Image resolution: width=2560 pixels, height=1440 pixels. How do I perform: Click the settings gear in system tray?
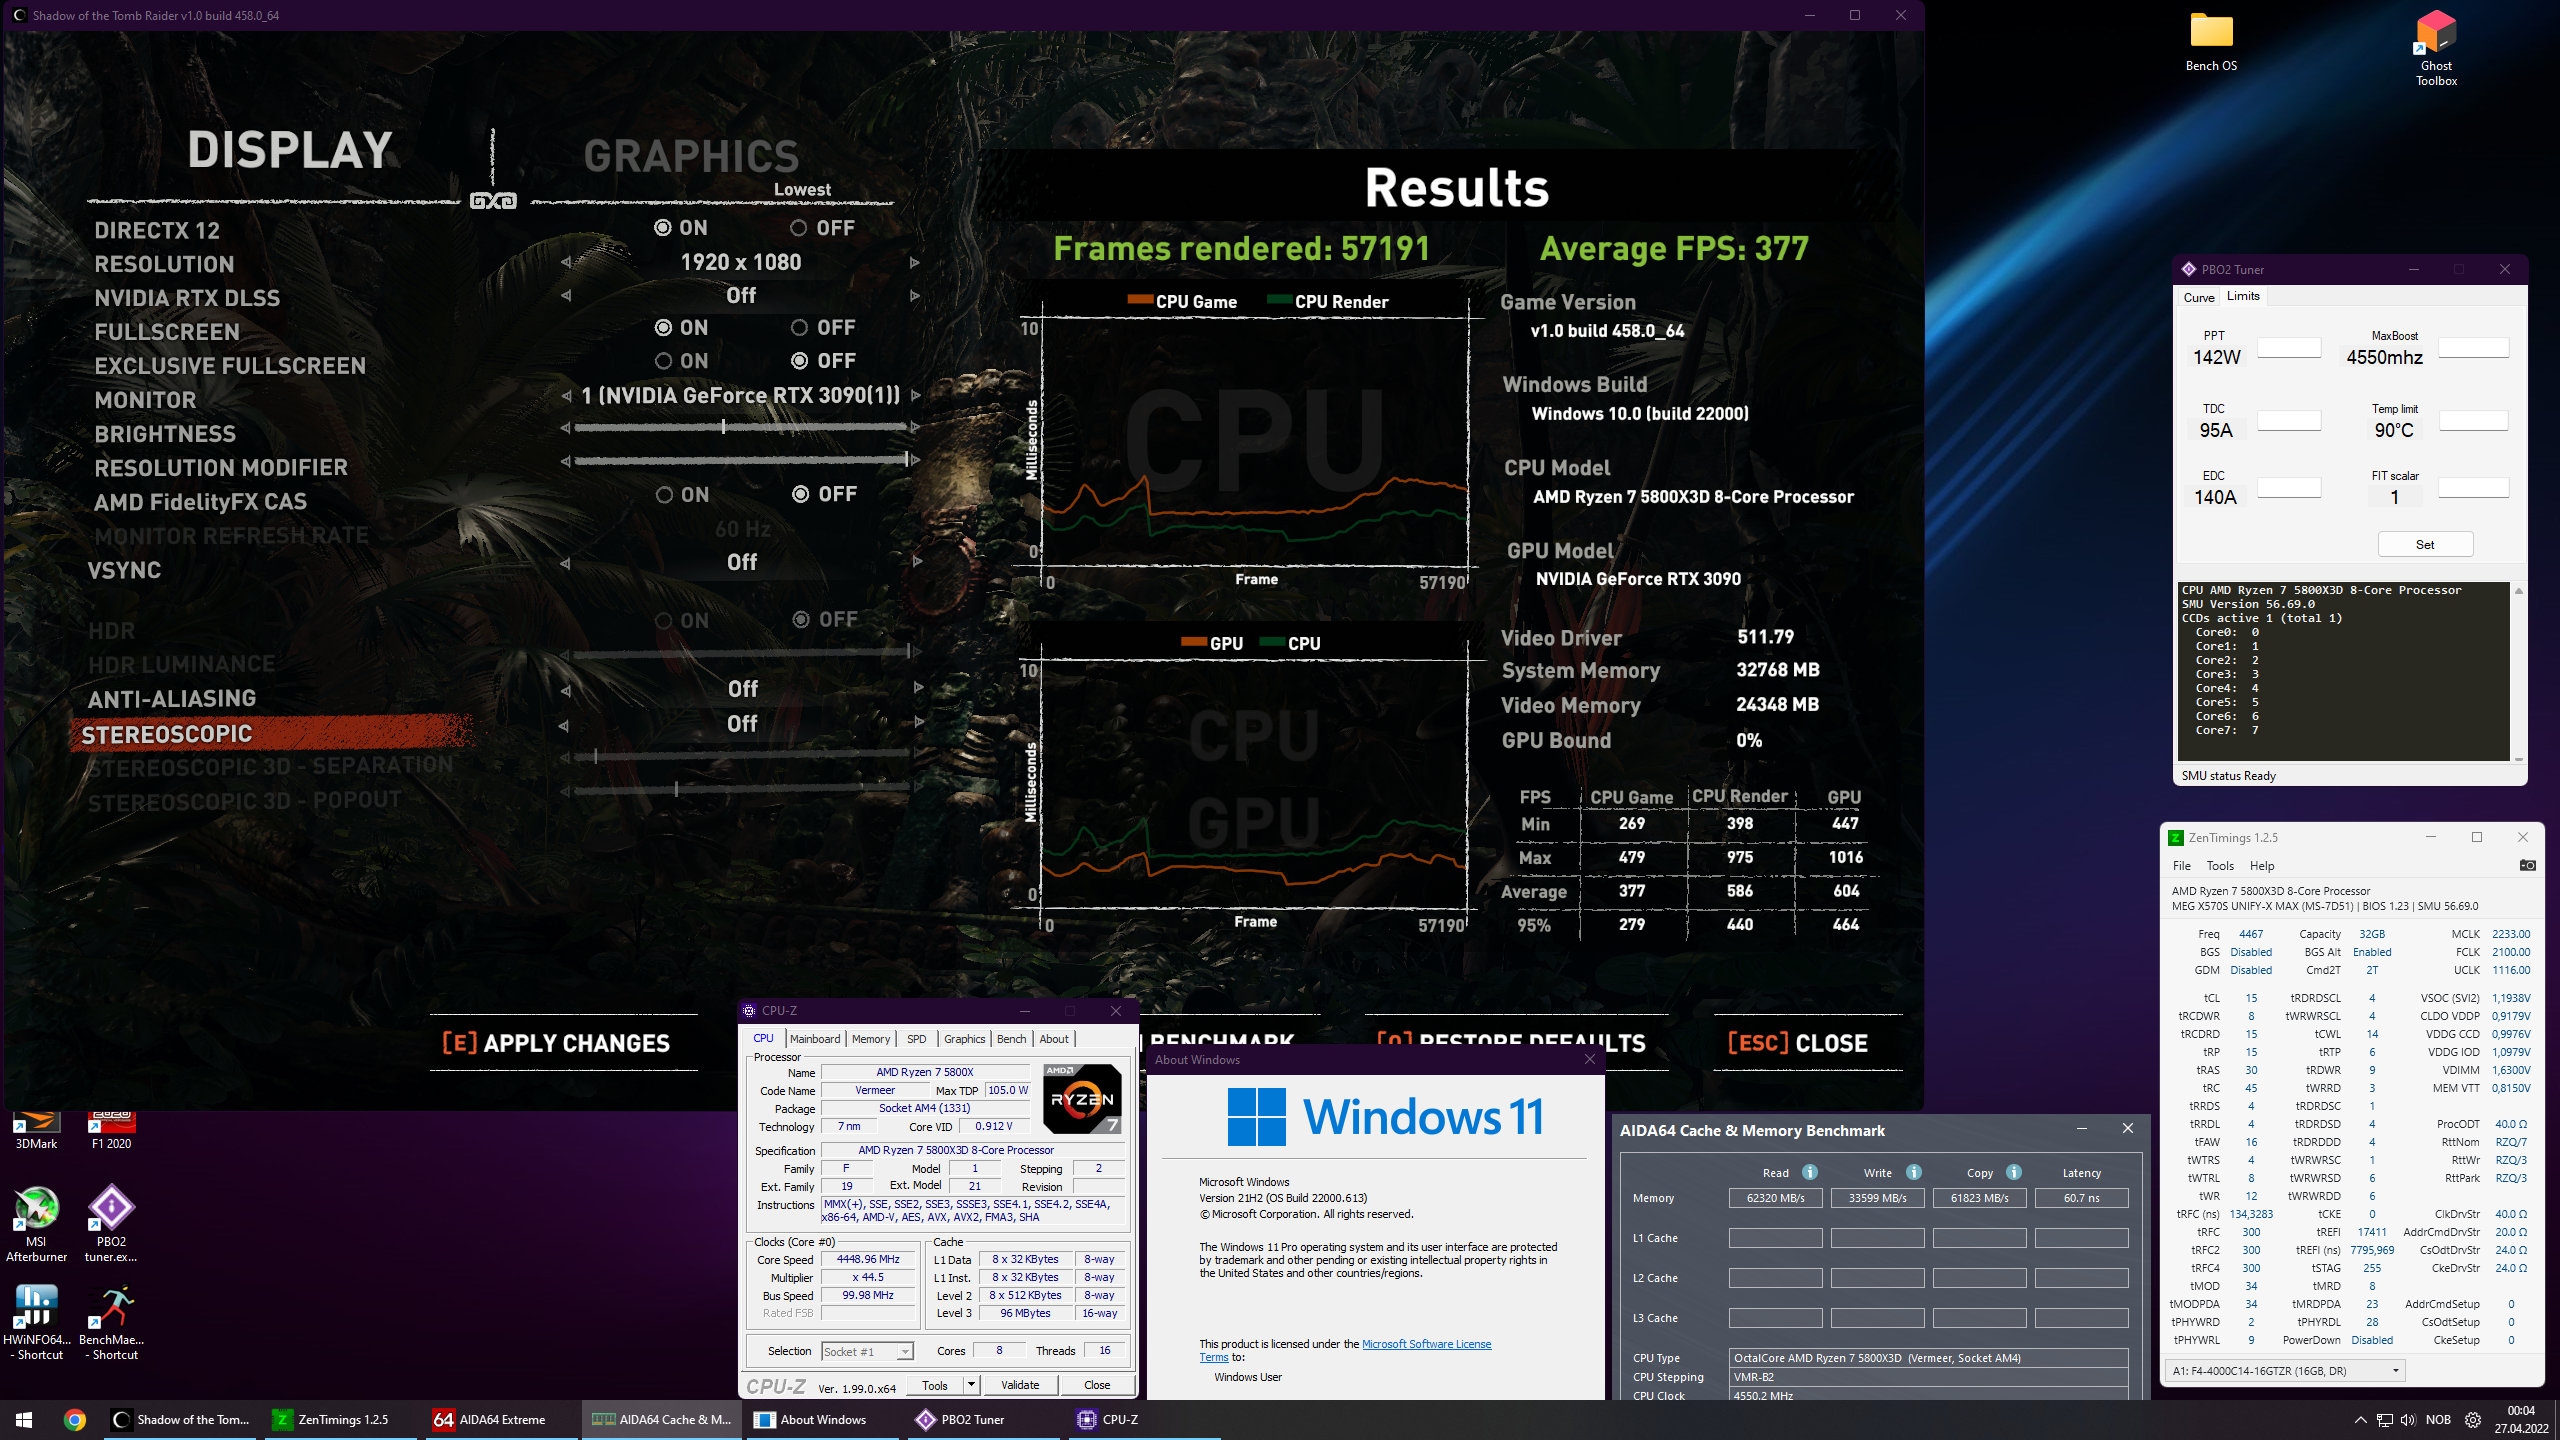[2473, 1420]
